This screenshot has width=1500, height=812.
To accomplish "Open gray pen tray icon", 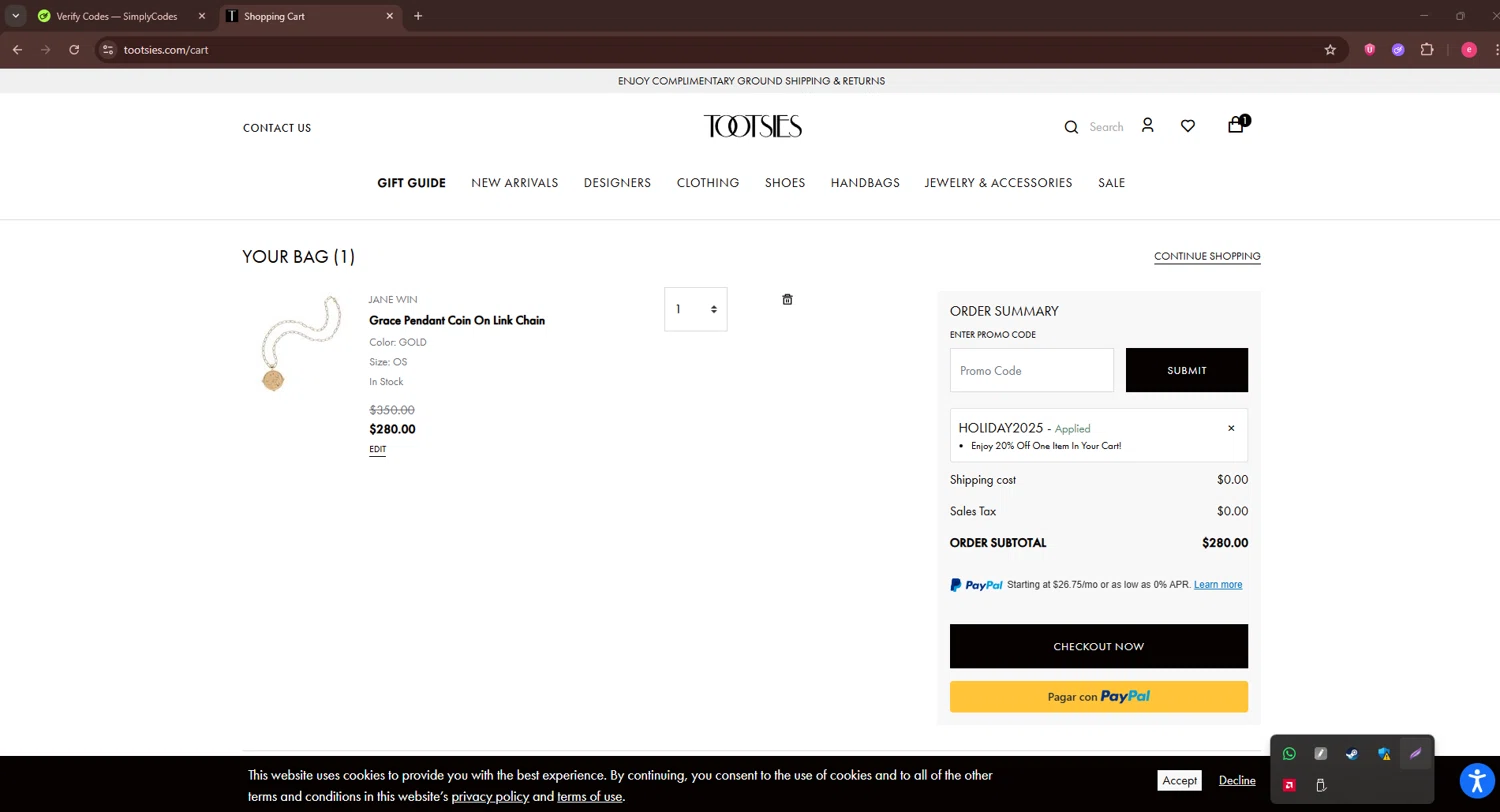I will point(1321,754).
